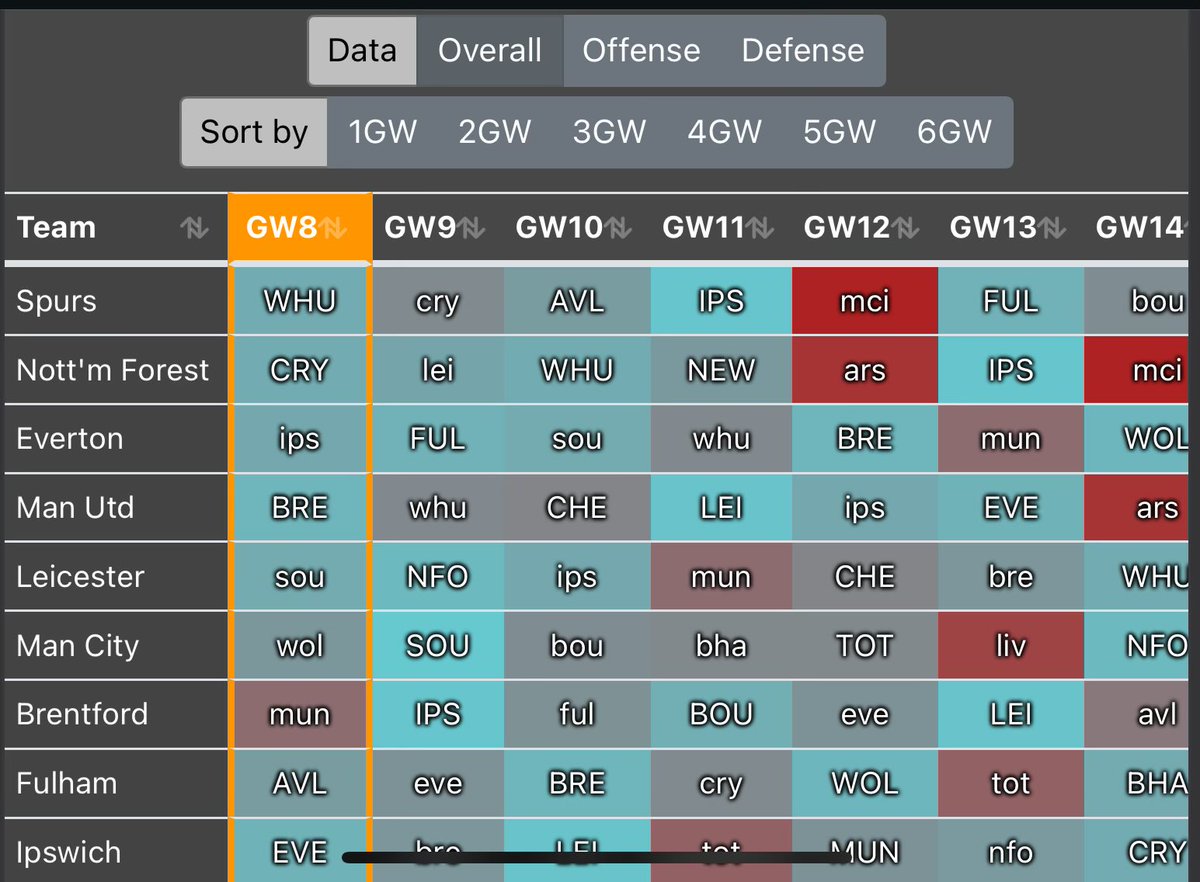
Task: Click Nott'm Forest GW8 CRY cell
Action: [x=300, y=370]
